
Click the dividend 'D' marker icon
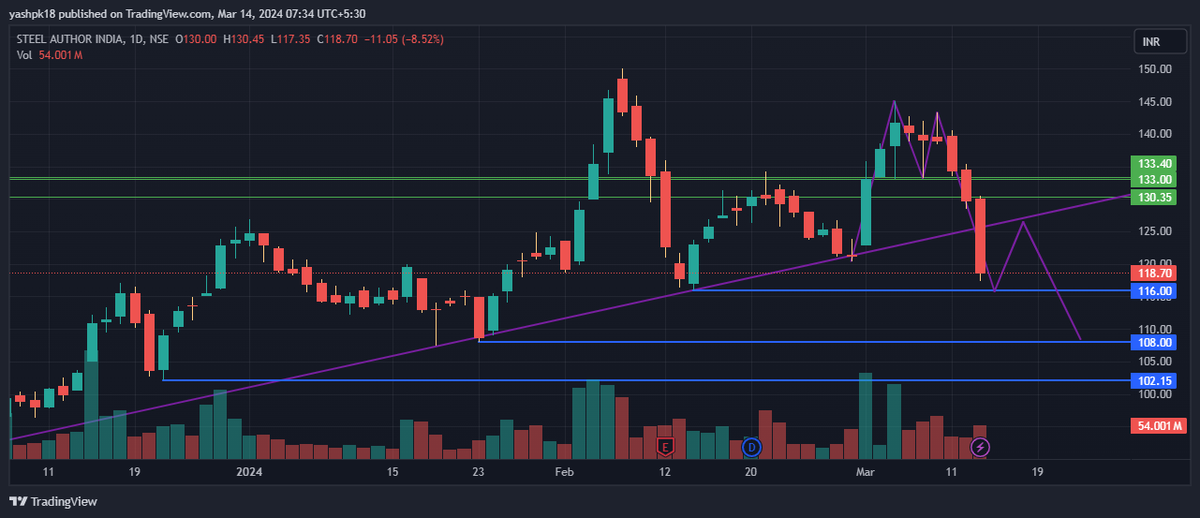[752, 445]
